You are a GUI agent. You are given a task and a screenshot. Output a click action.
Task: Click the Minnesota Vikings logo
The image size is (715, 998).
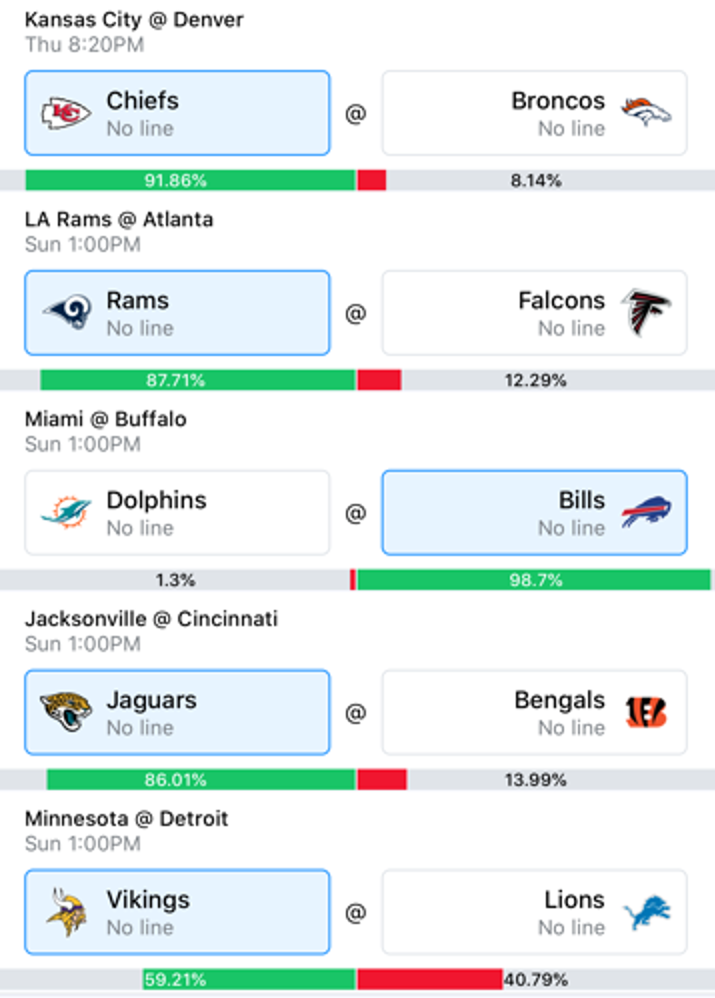(66, 911)
